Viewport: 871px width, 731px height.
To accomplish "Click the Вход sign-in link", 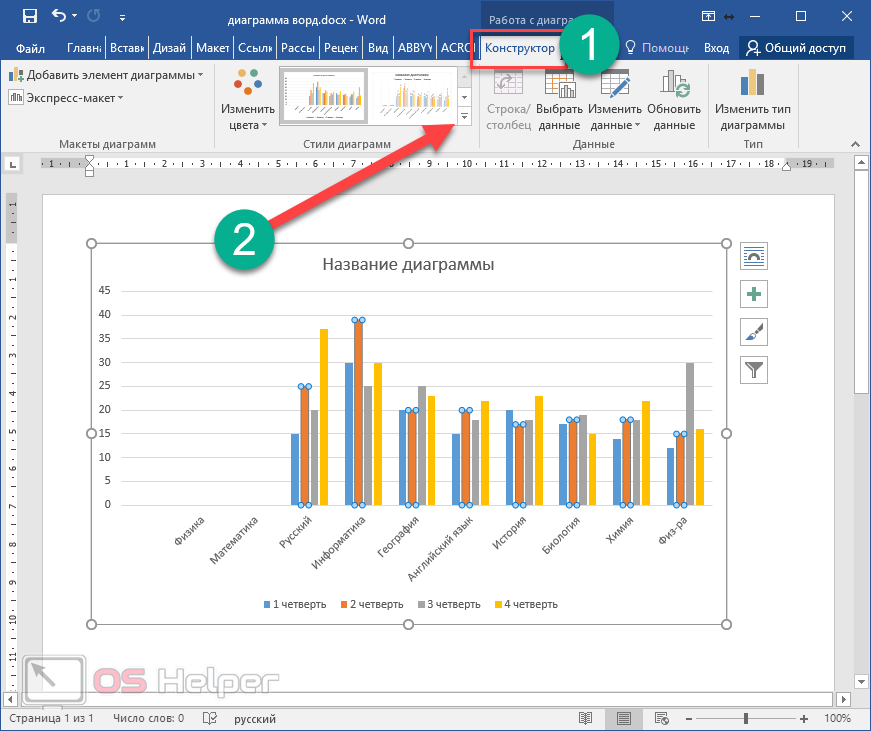I will [716, 48].
